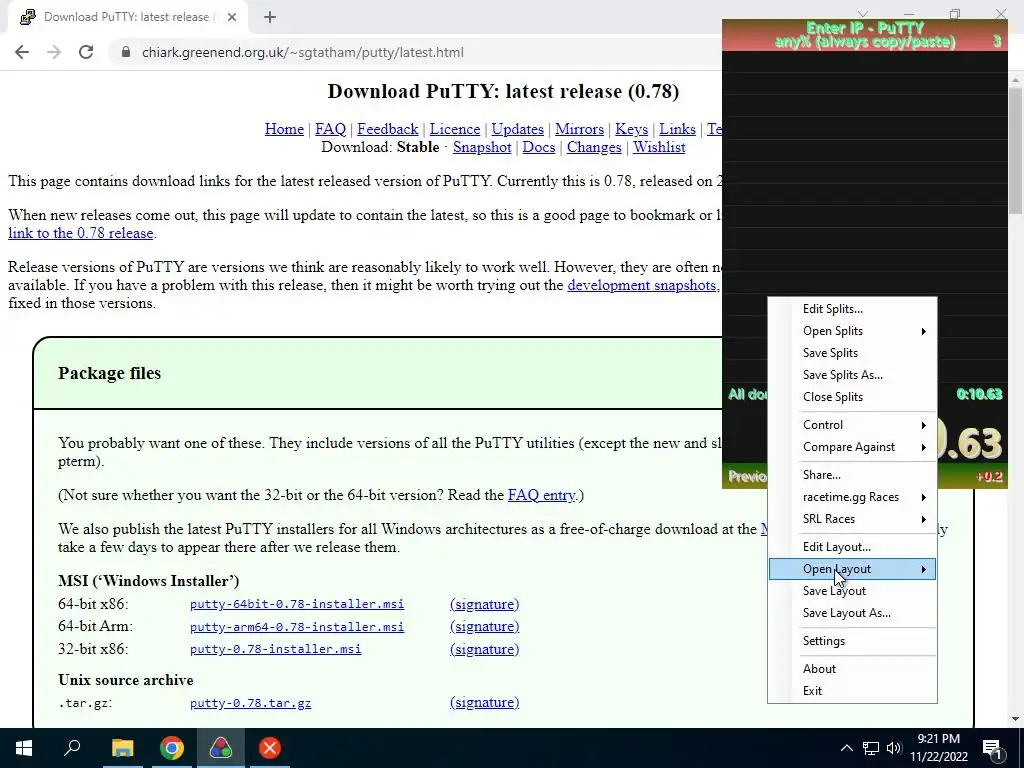Follow the Keys link
This screenshot has width=1024, height=768.
(632, 129)
